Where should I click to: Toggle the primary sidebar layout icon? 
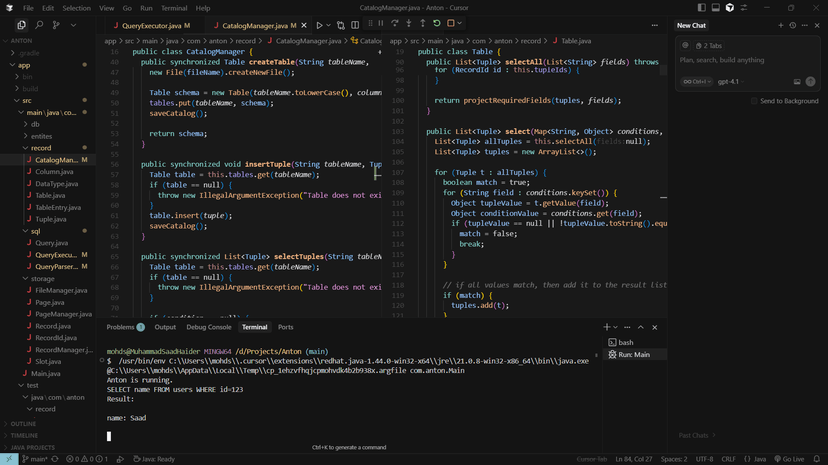[701, 8]
